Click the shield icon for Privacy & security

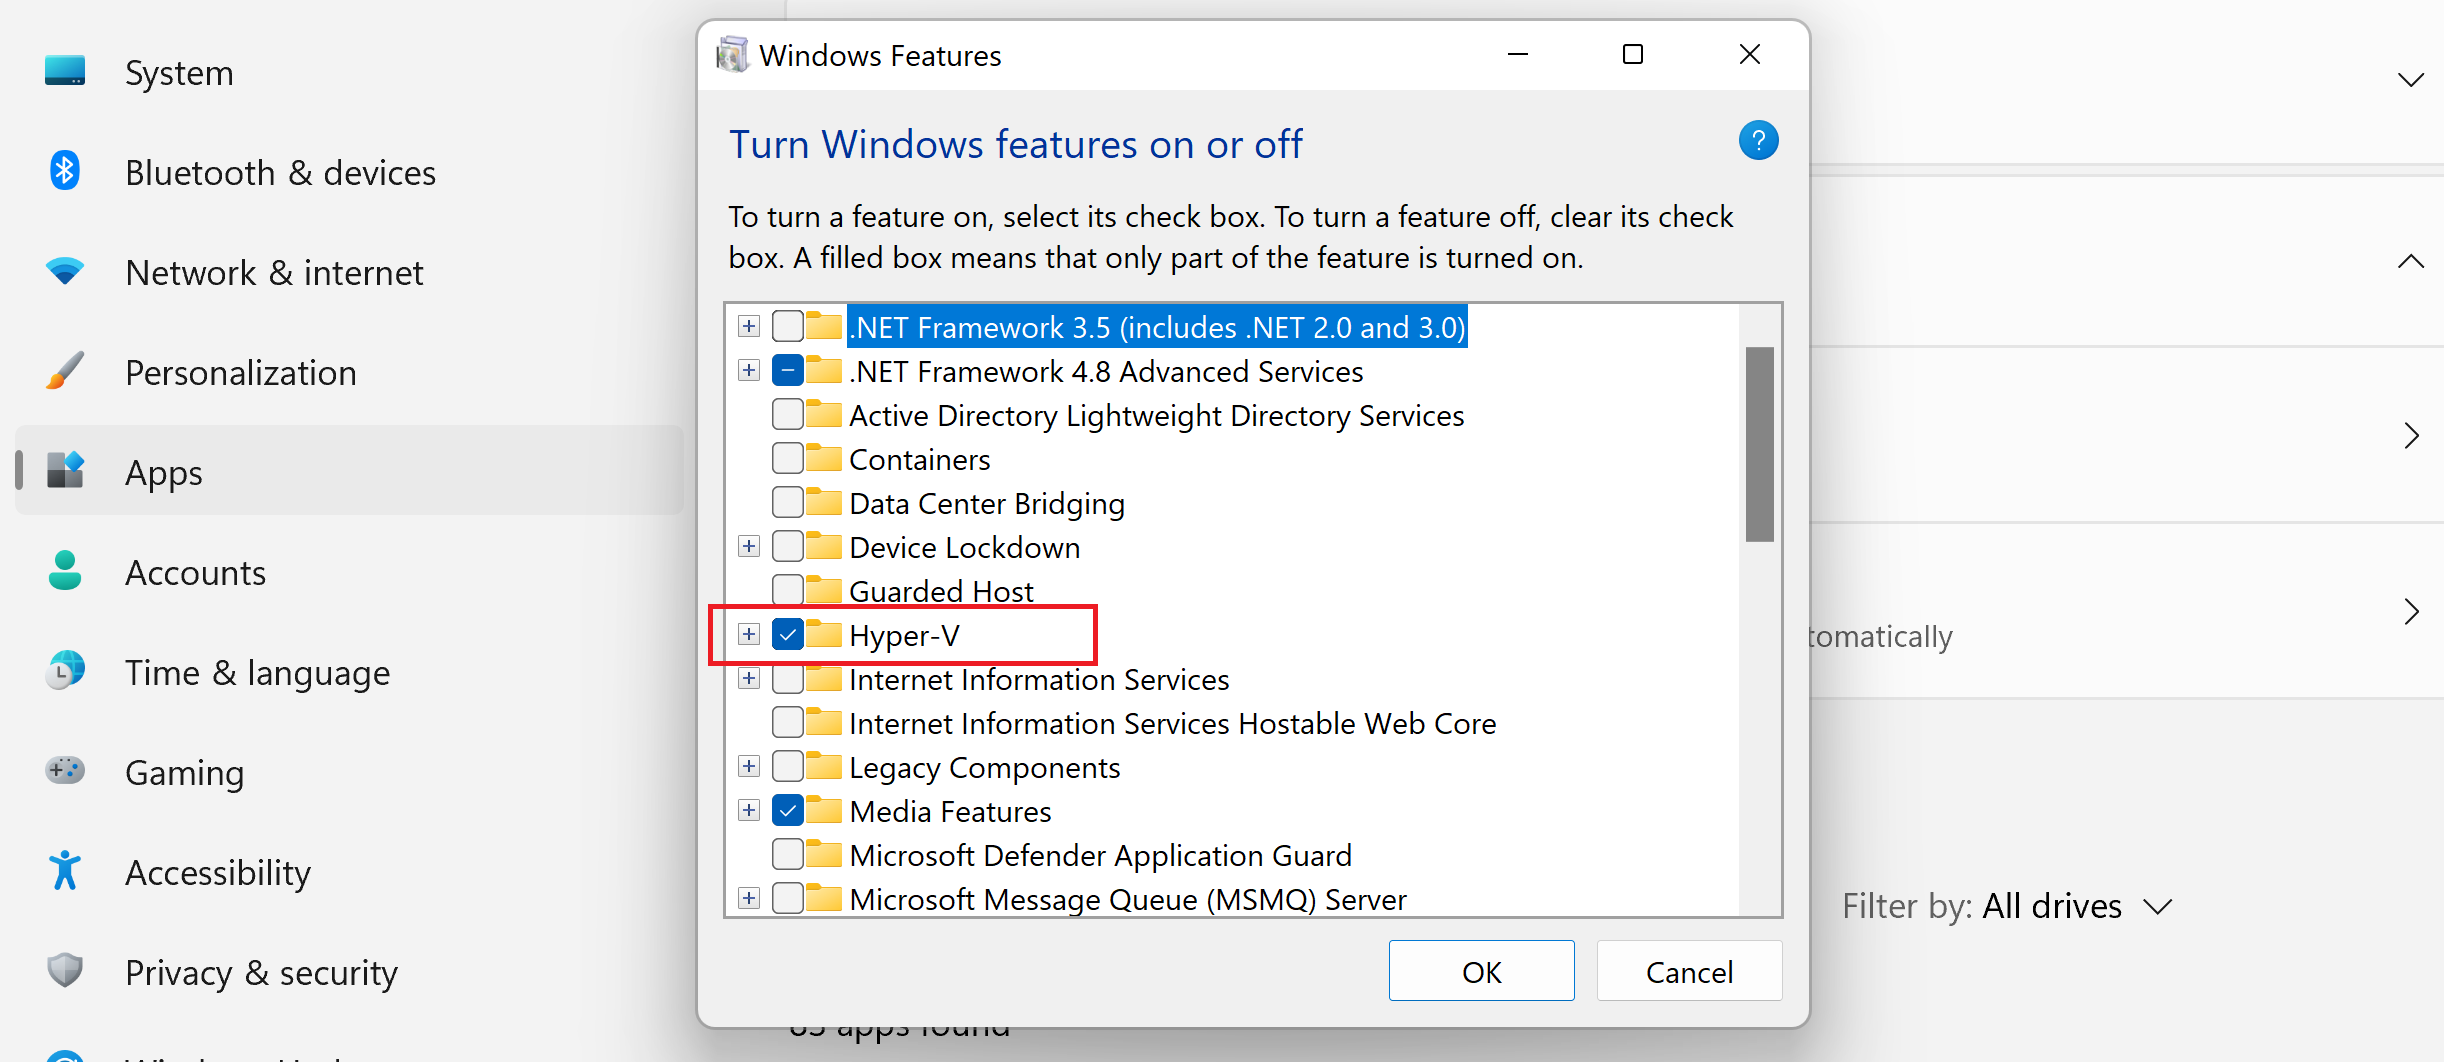65,971
